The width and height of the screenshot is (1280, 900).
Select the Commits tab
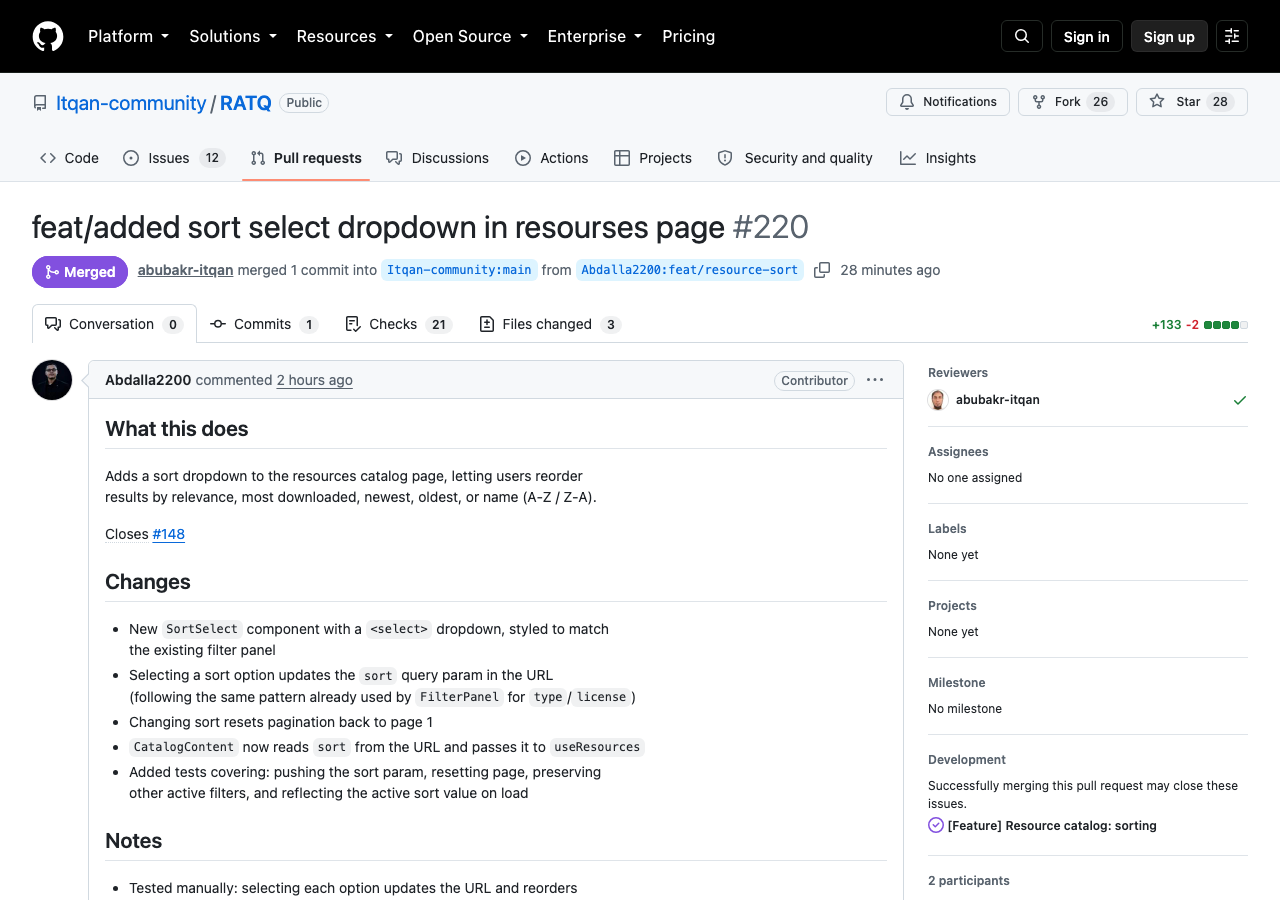pos(264,324)
